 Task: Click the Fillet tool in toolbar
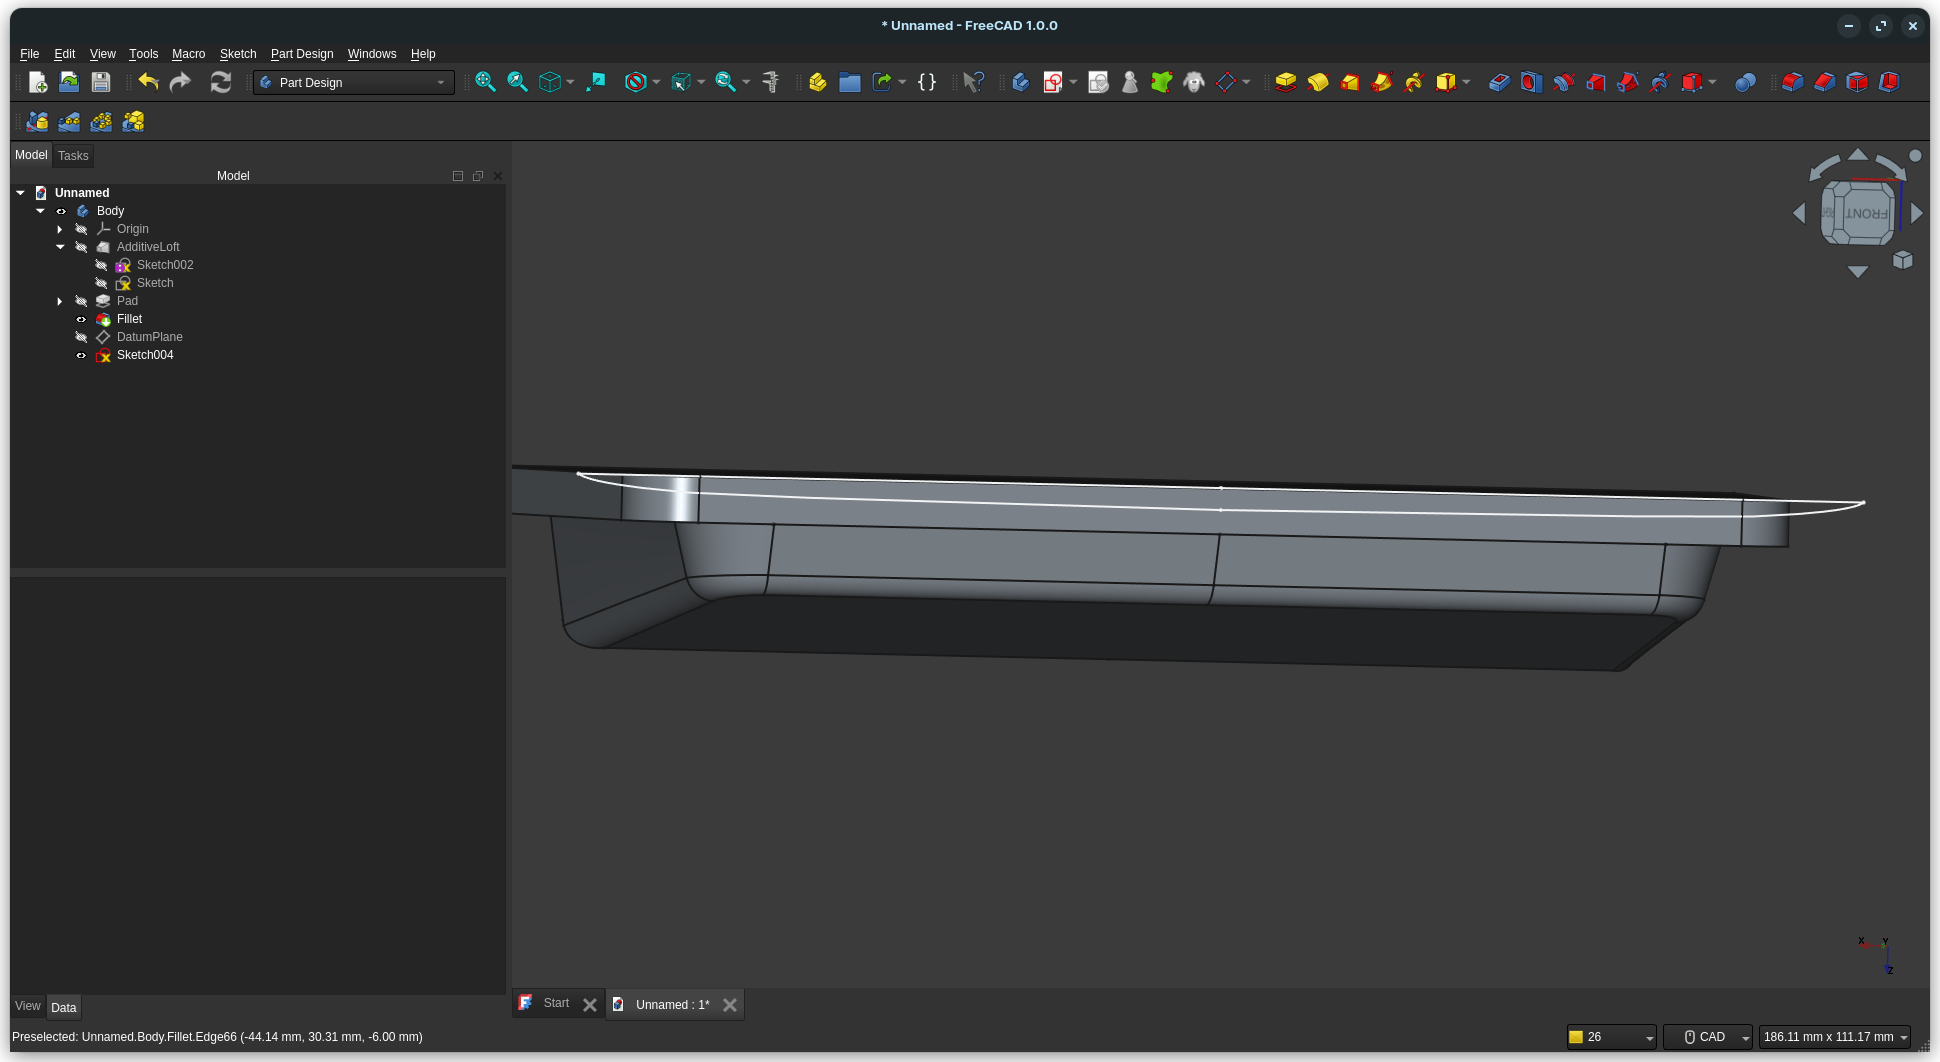tap(1792, 82)
